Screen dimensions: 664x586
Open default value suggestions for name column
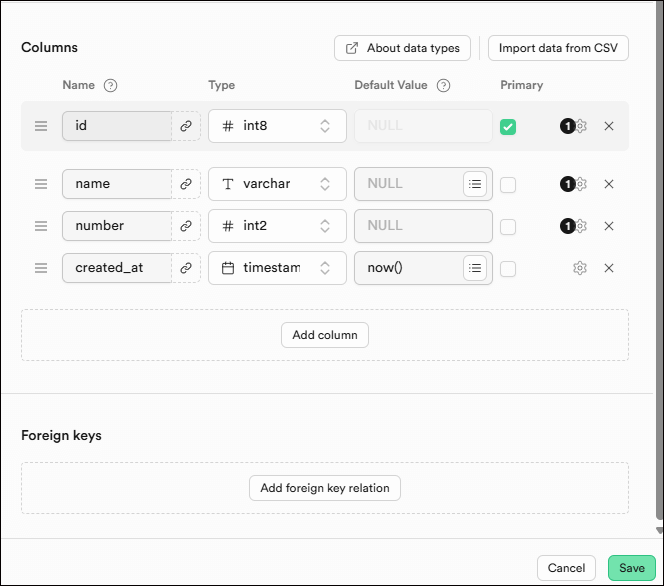(x=475, y=184)
